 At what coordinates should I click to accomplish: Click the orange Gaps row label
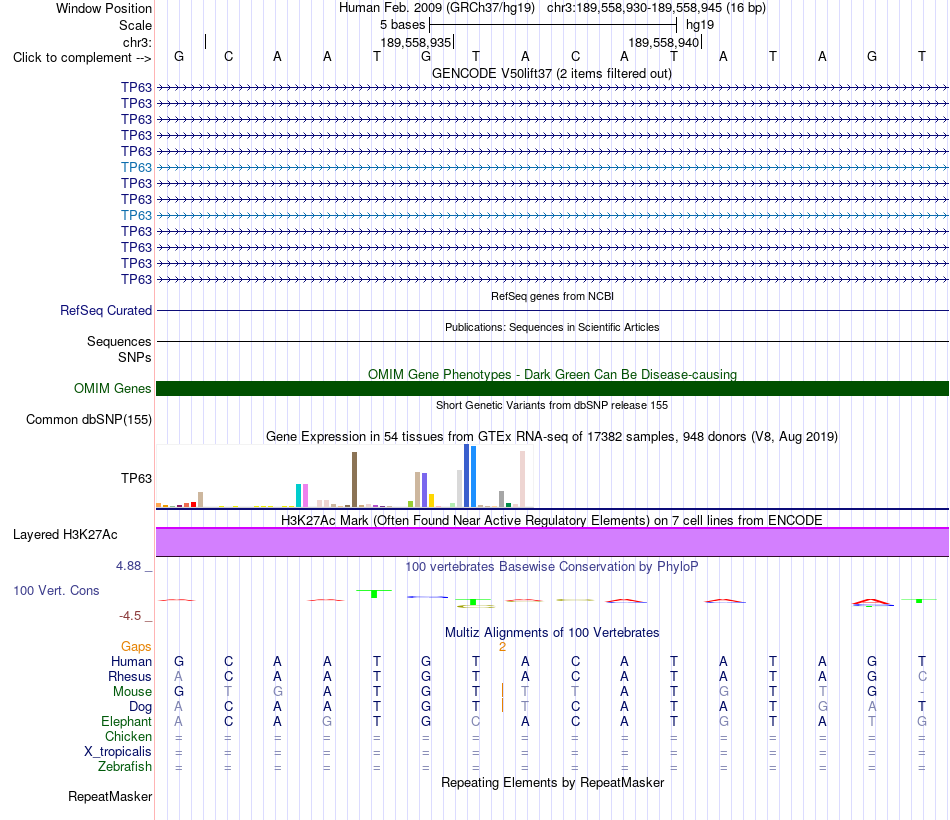136,647
